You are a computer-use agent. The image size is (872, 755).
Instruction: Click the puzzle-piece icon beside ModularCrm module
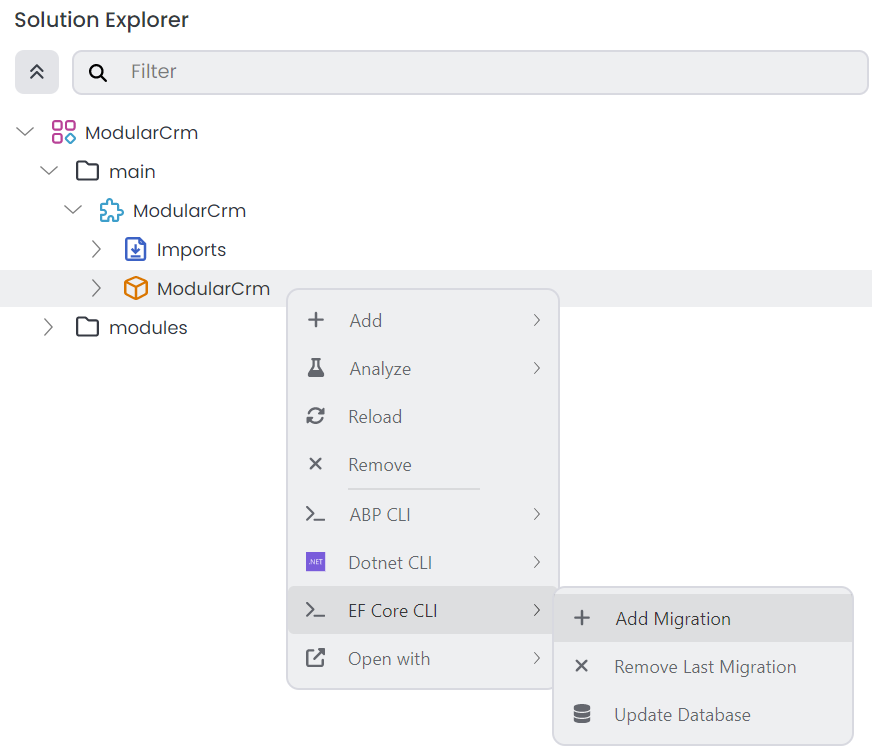click(x=111, y=210)
